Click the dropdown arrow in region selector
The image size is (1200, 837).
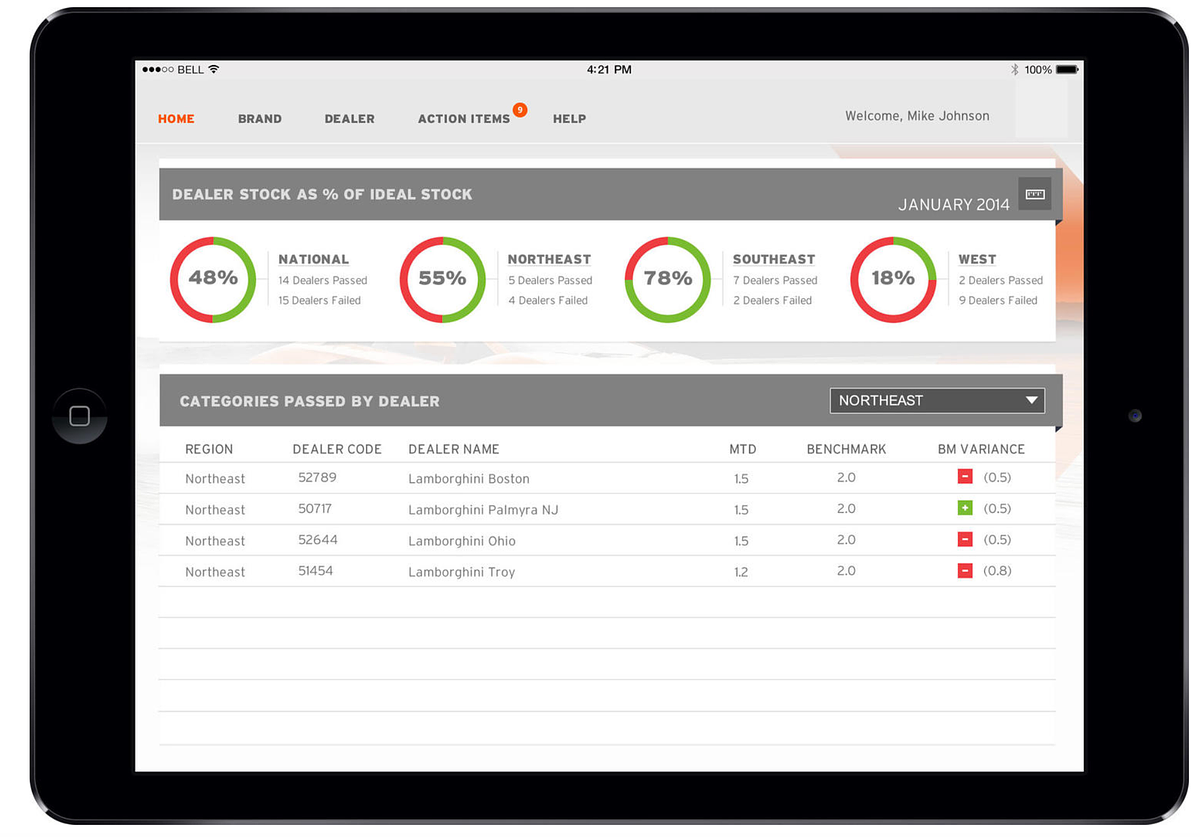click(1032, 401)
